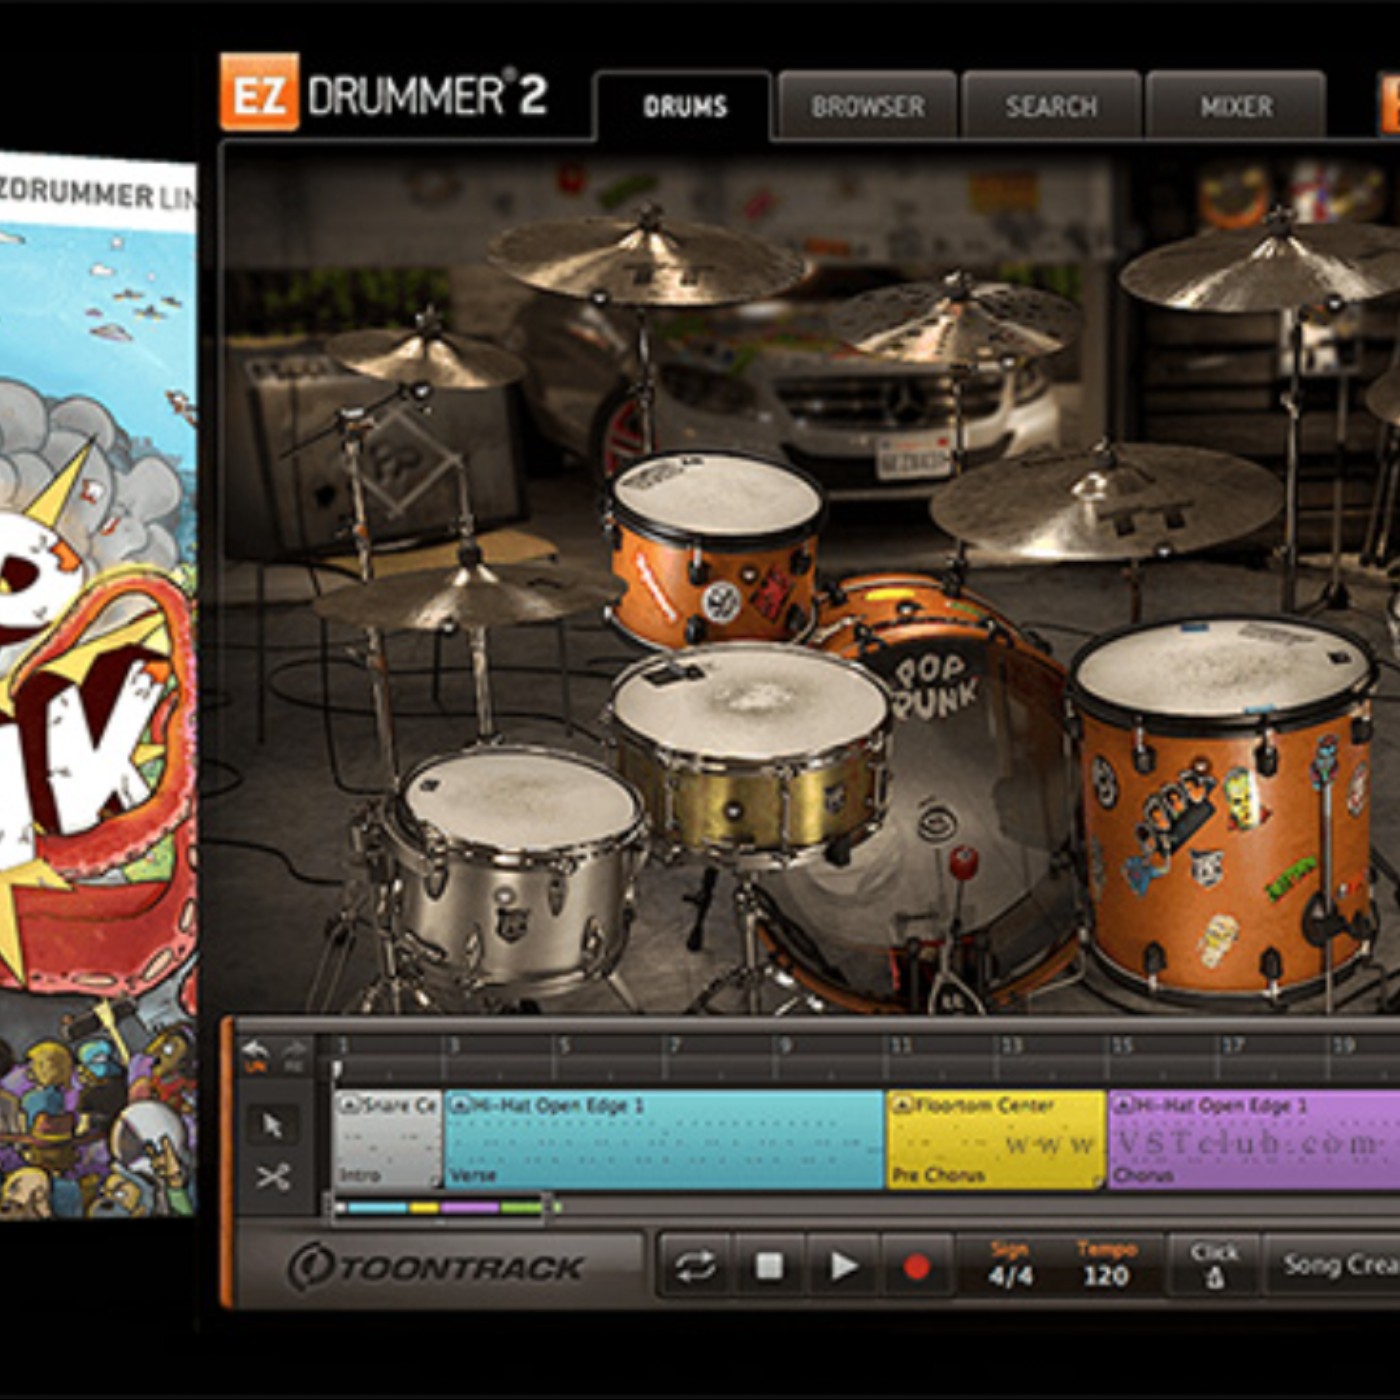Click the Toontrack logo
The width and height of the screenshot is (1400, 1400).
click(435, 1267)
